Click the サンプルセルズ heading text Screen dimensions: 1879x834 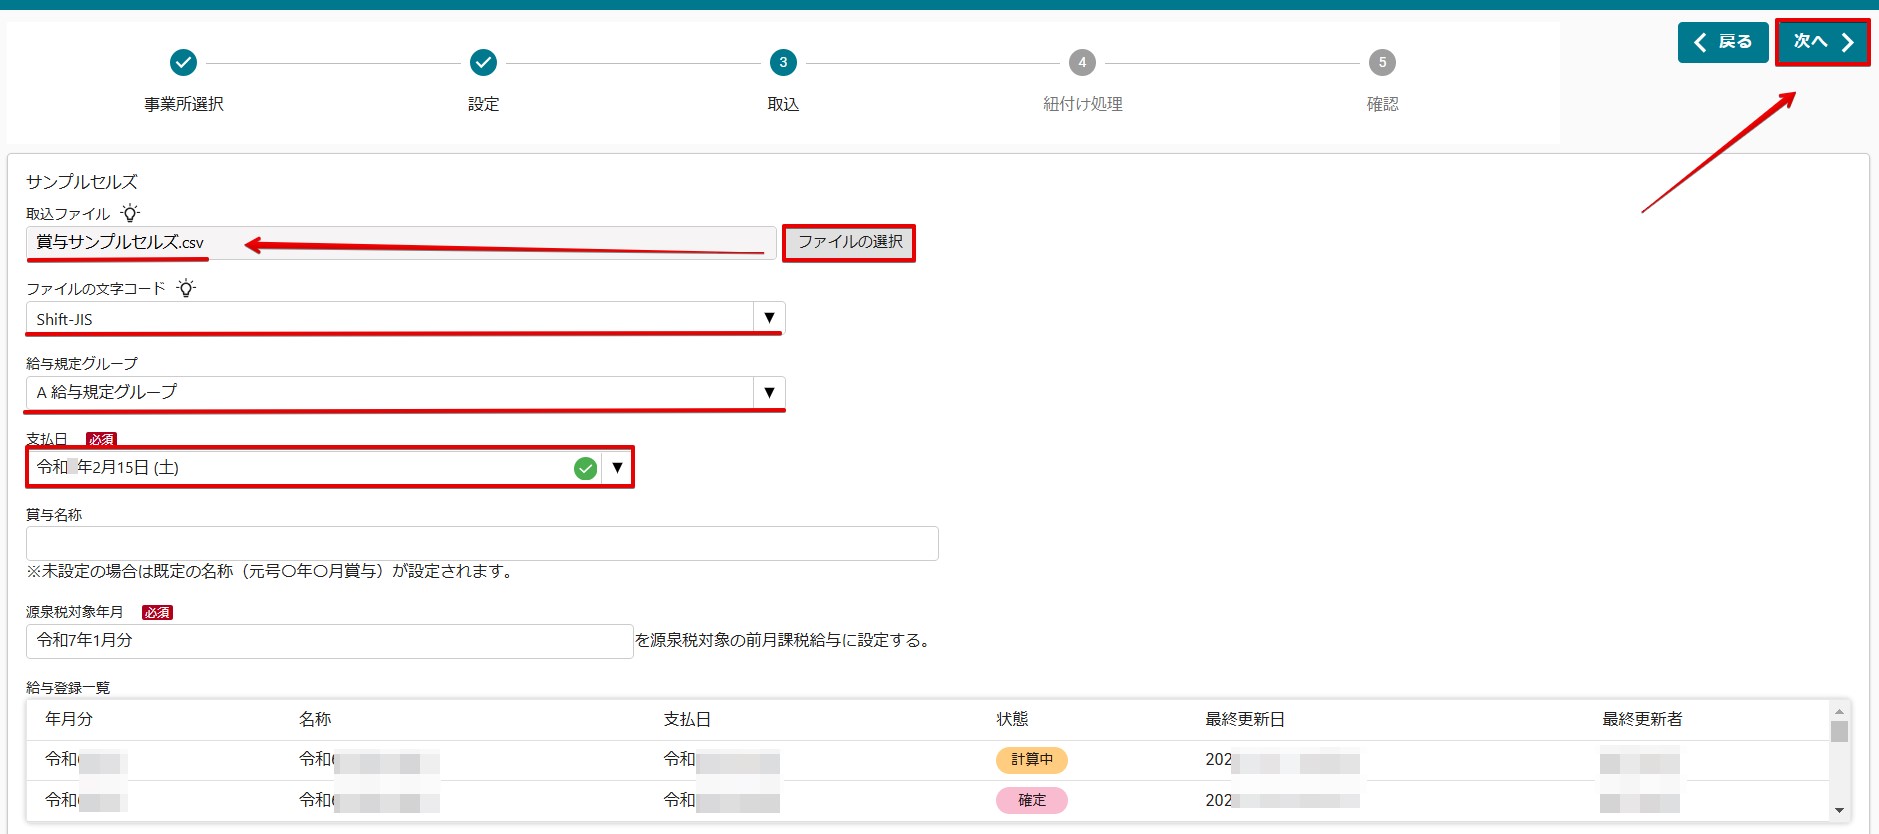pos(82,182)
